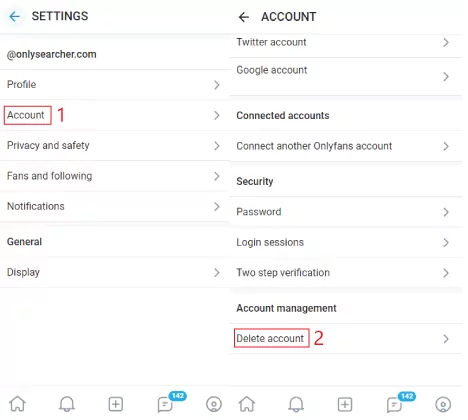
Task: Open notifications bell in right bottom bar
Action: click(x=296, y=404)
